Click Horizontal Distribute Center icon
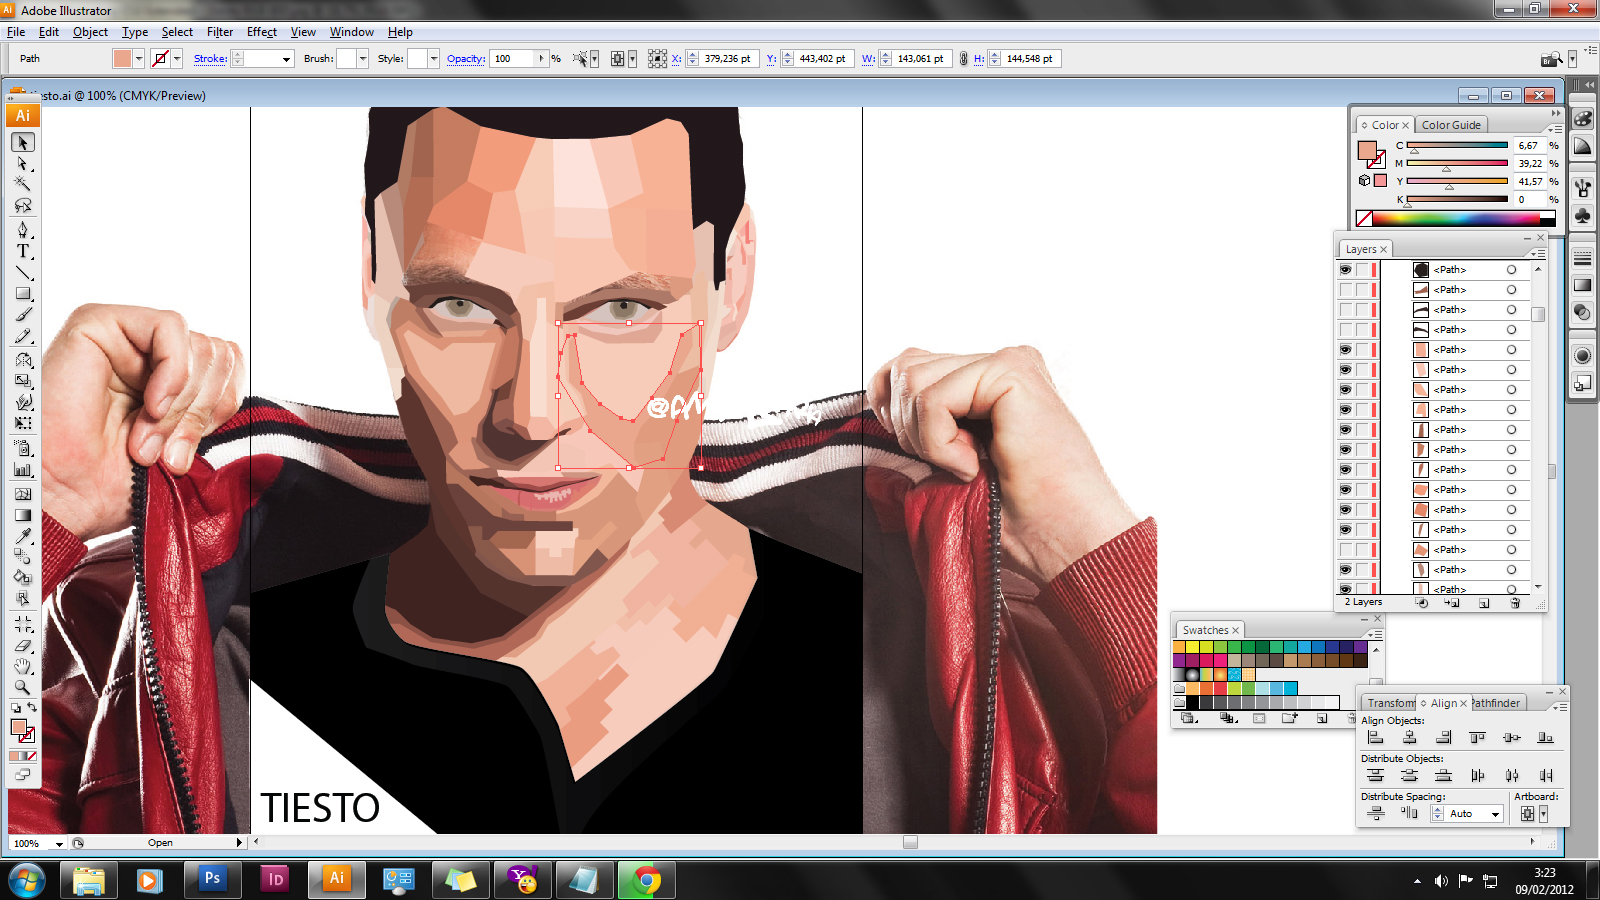Screen dimensions: 1600x900 point(1512,776)
